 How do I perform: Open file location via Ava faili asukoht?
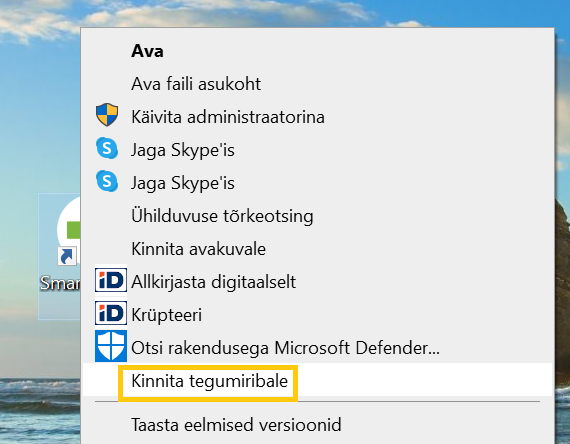coord(196,84)
